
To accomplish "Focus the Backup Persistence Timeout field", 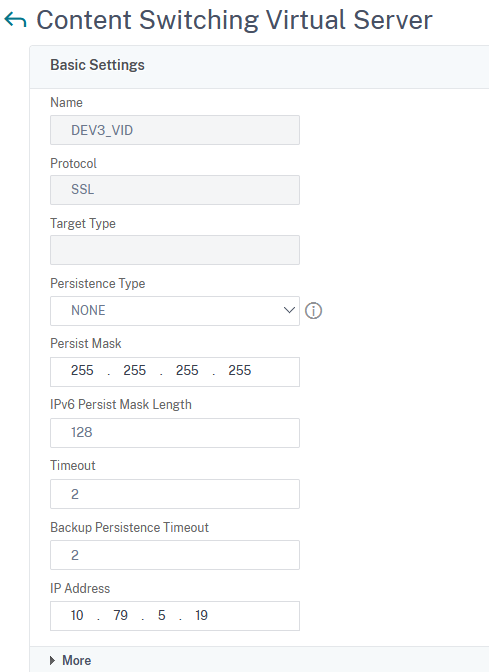I will [x=175, y=555].
